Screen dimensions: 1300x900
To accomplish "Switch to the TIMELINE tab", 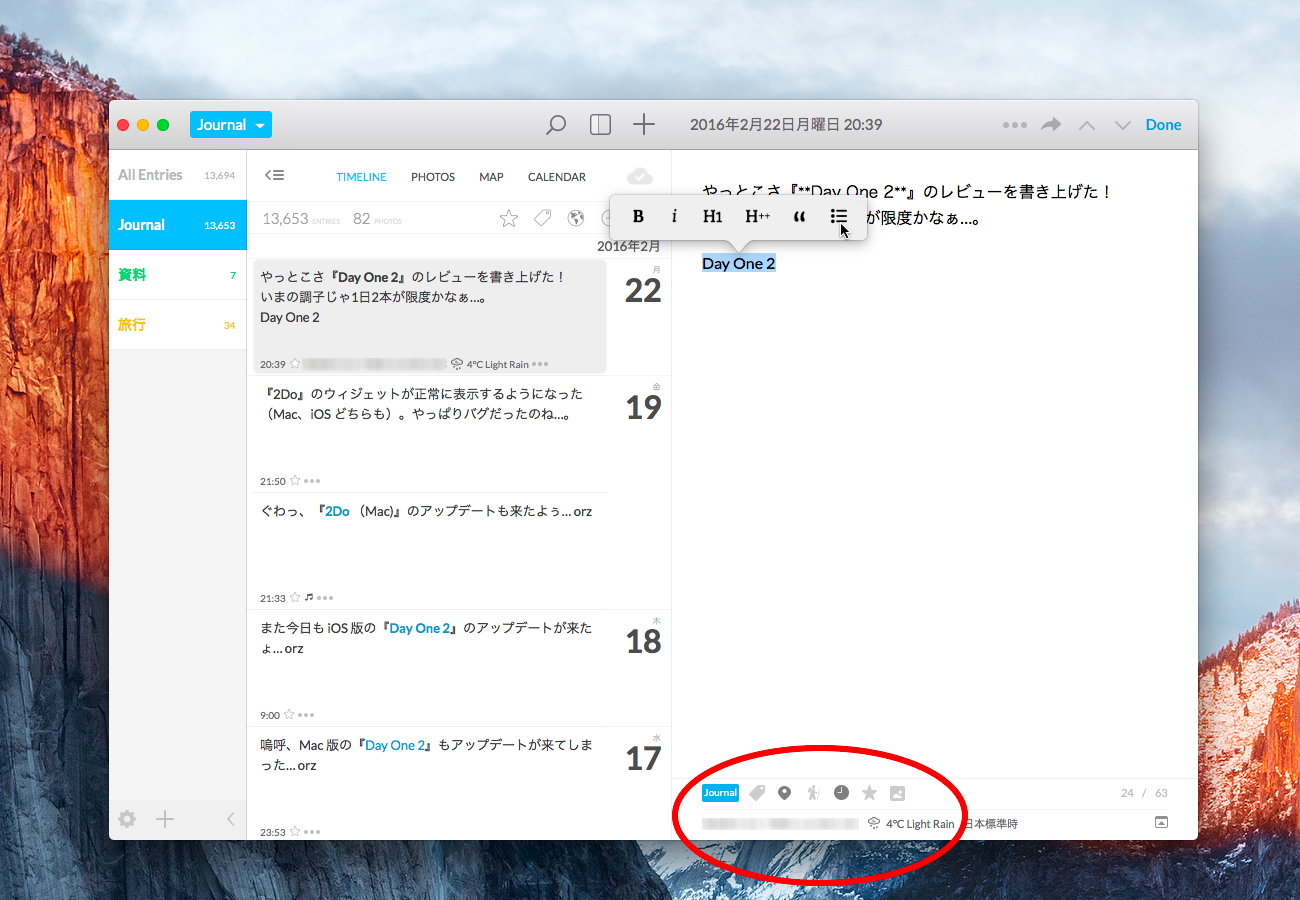I will pos(361,177).
